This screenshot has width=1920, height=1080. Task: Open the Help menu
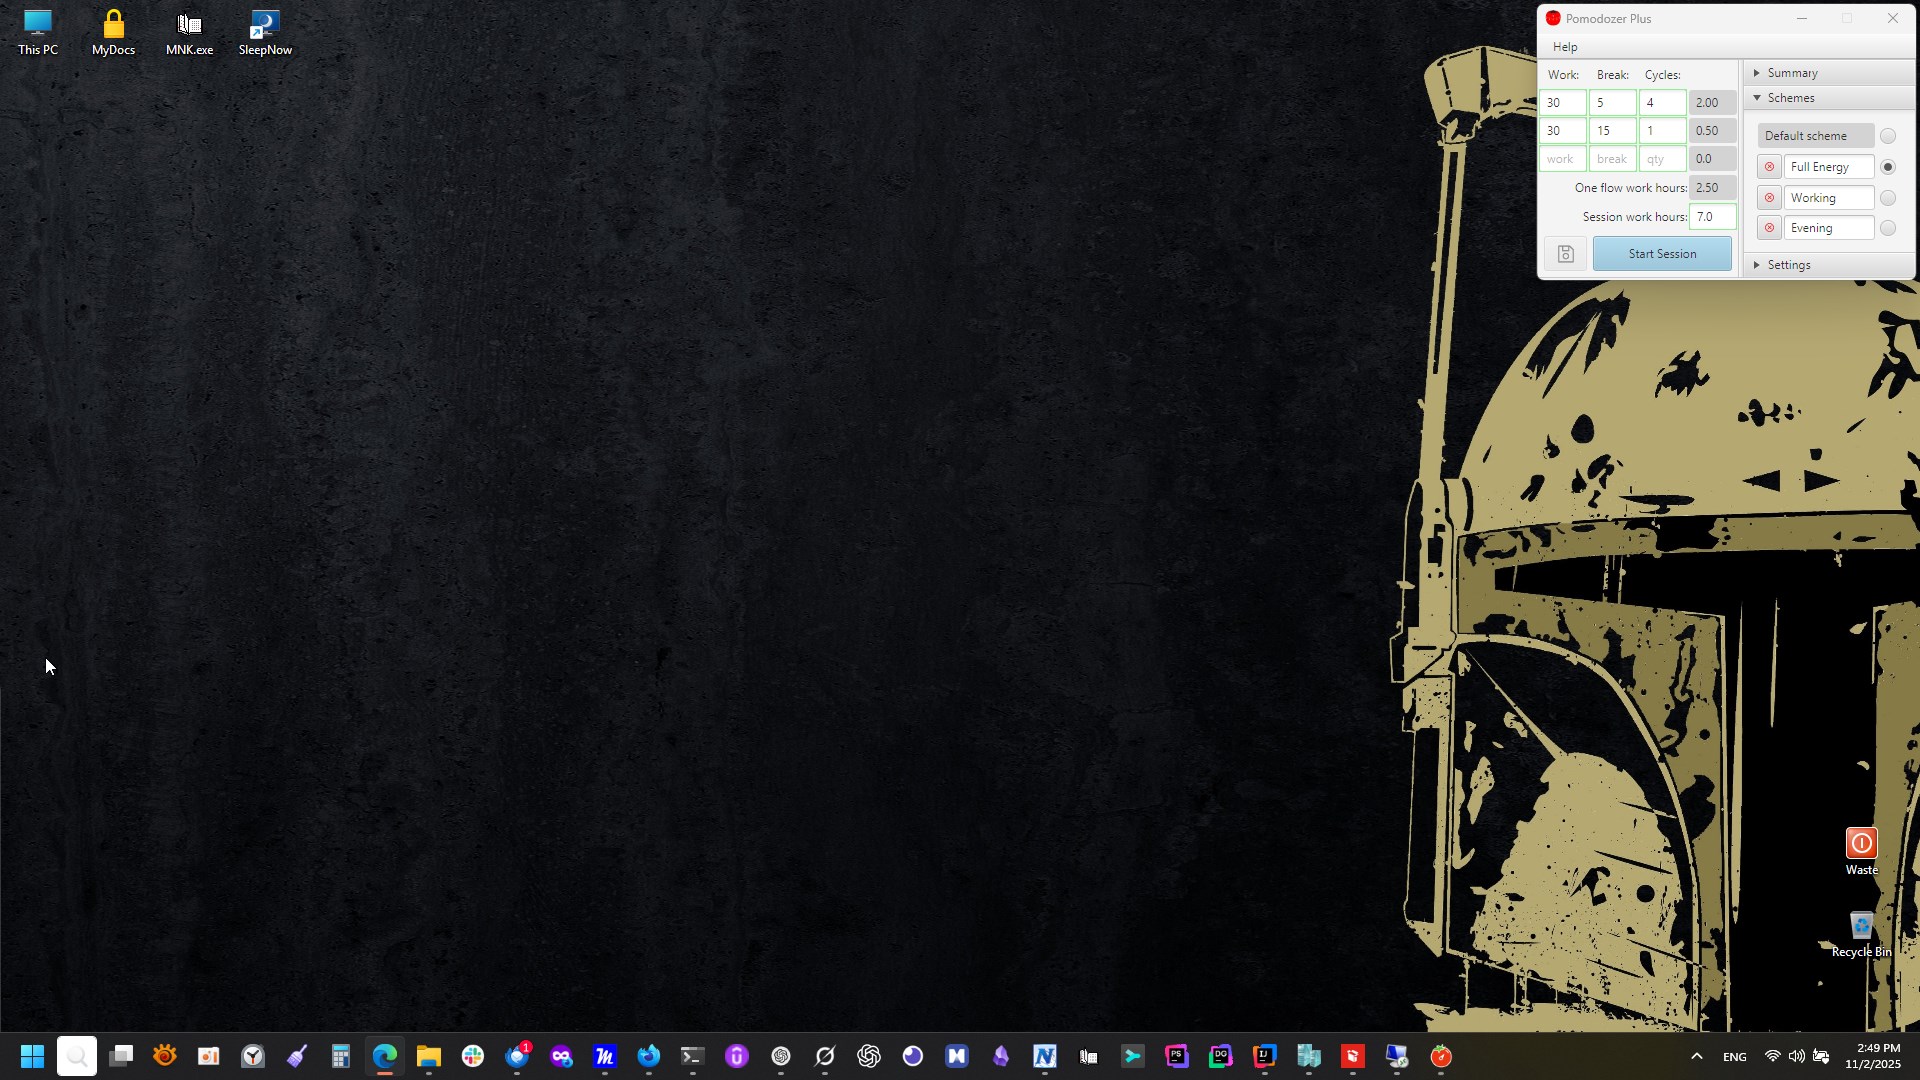(x=1565, y=47)
